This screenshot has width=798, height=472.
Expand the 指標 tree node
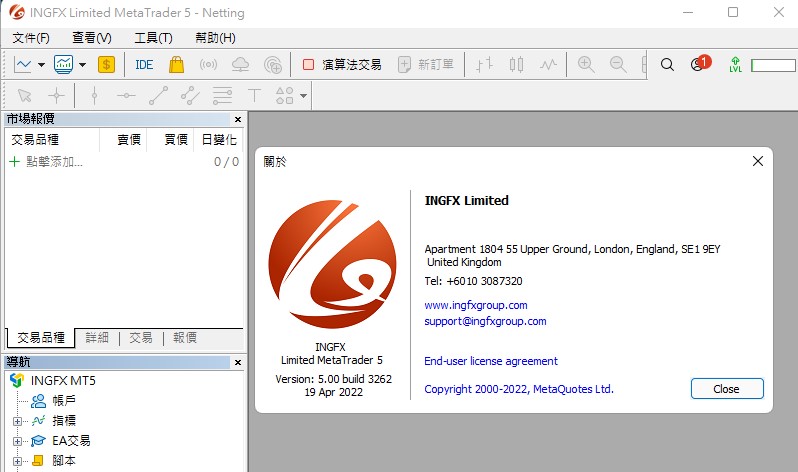coord(17,421)
